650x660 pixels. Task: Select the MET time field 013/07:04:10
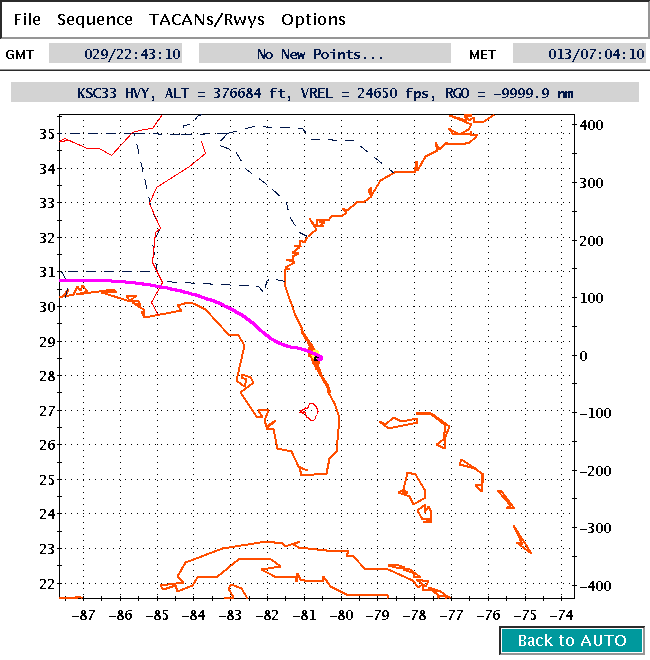click(x=579, y=54)
